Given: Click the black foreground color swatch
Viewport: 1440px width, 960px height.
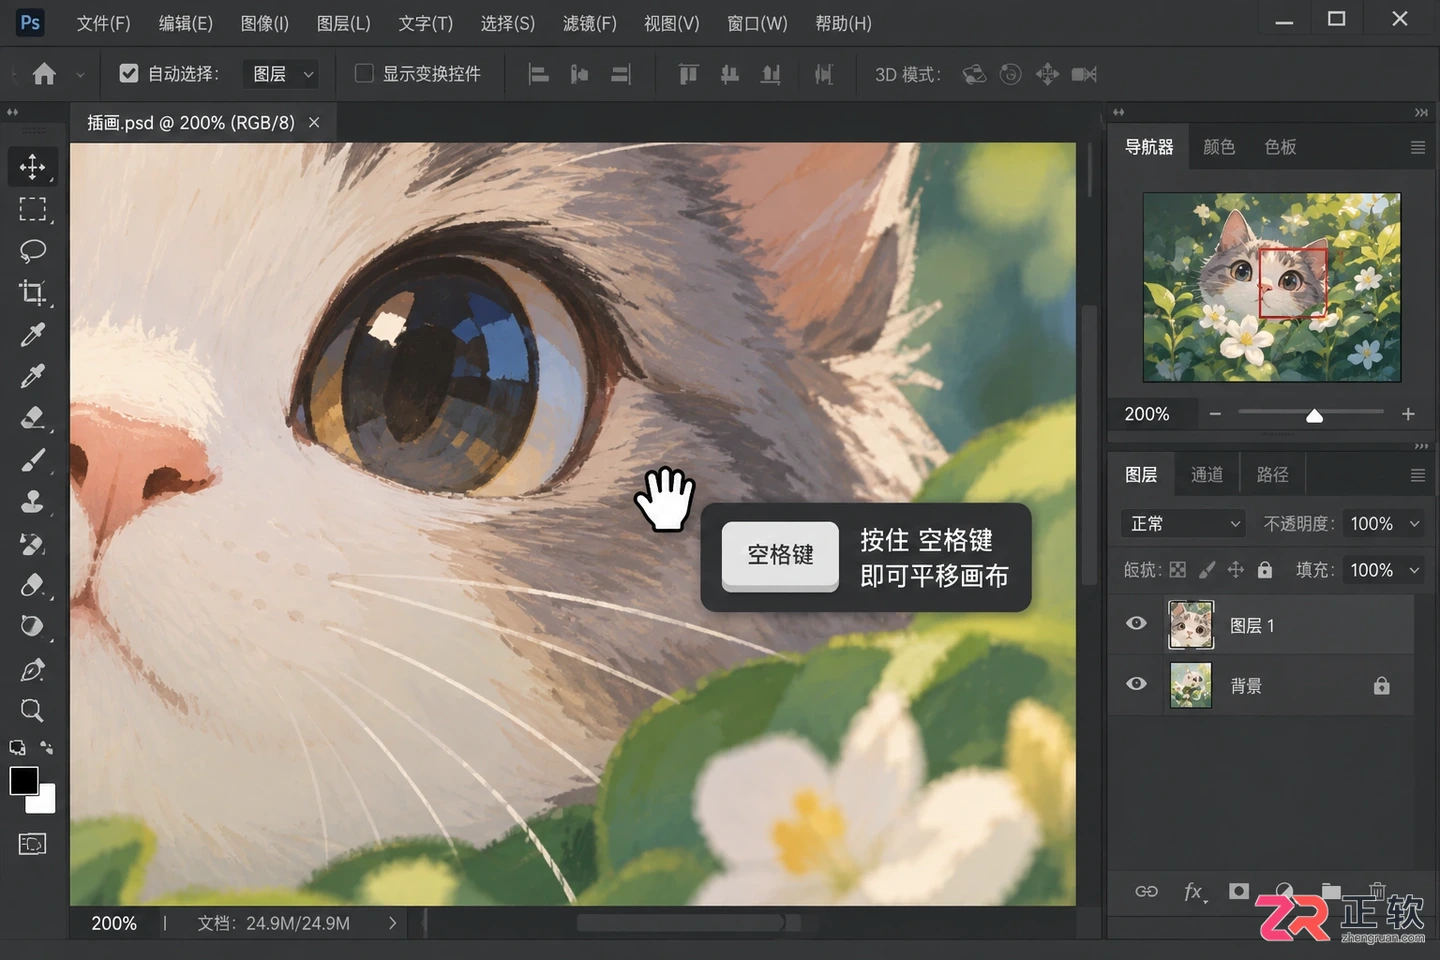Looking at the screenshot, I should 23,780.
